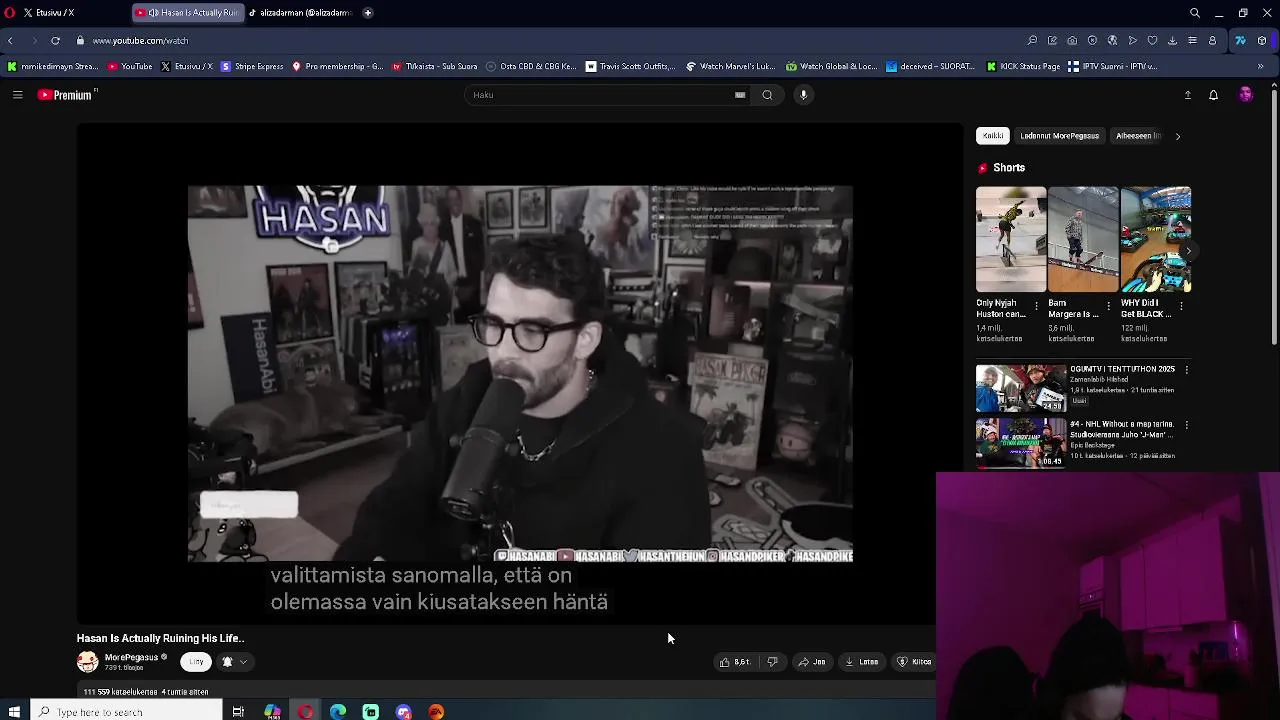1280x720 pixels.
Task: Open the Pro membership bookmark
Action: pyautogui.click(x=338, y=67)
